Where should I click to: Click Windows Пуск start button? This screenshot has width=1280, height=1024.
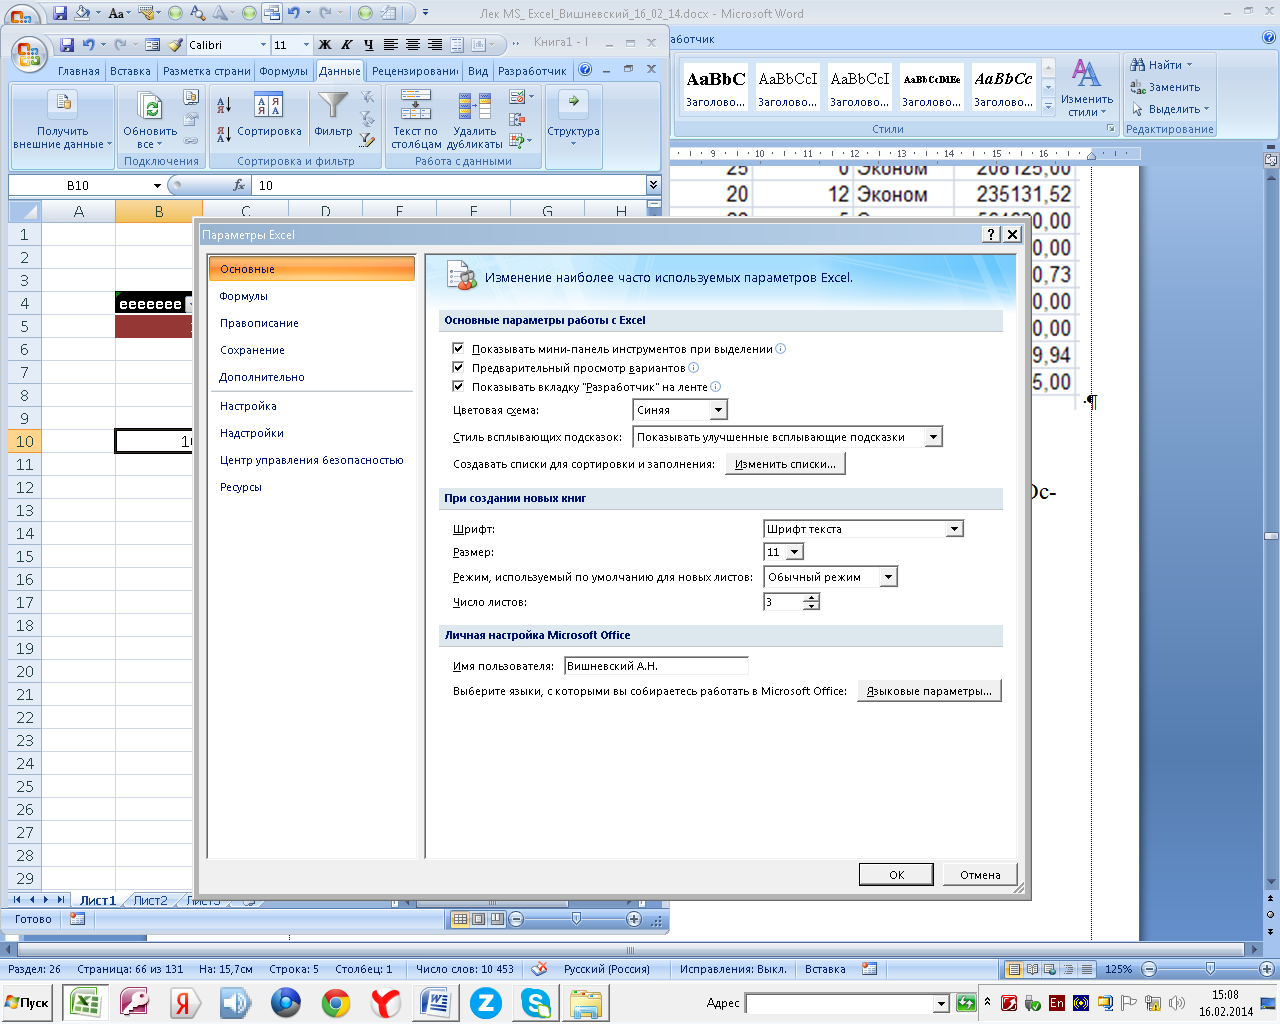click(27, 1002)
